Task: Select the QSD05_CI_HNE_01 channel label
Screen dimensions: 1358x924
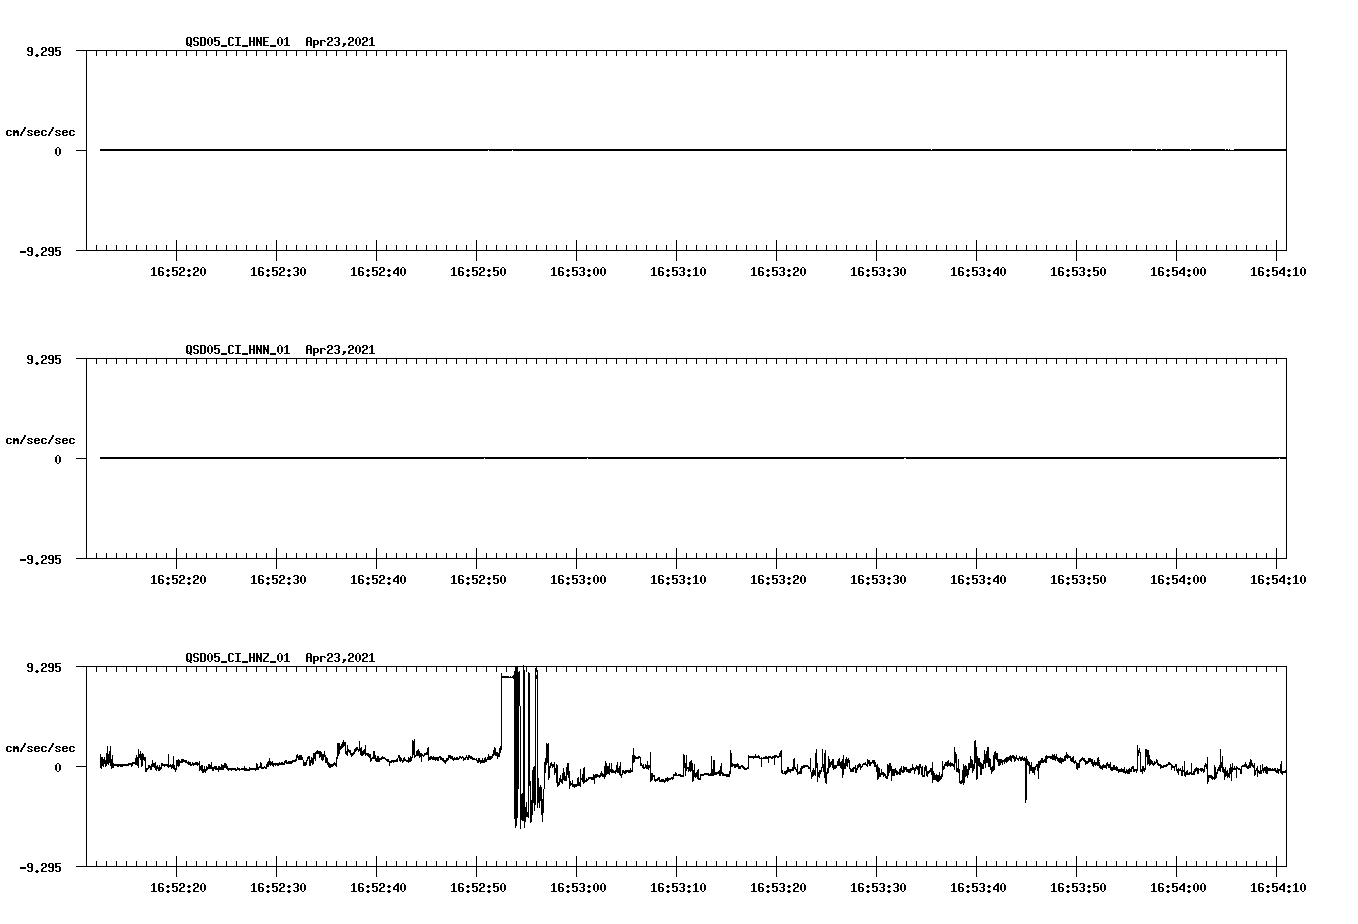Action: (235, 43)
